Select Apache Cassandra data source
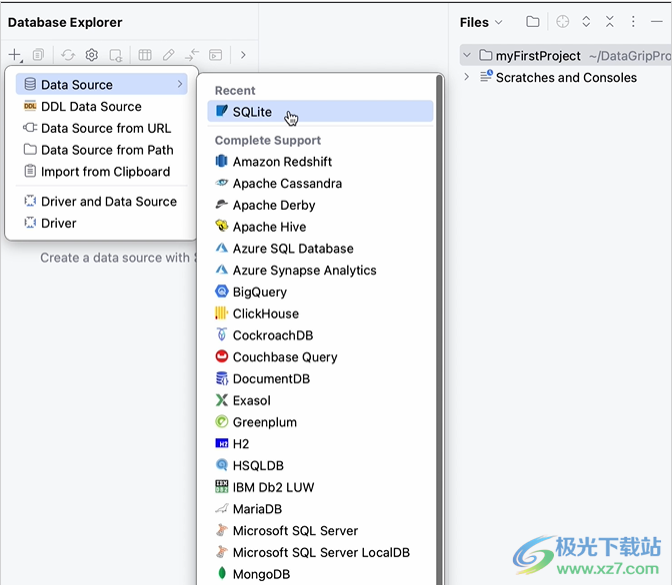Viewport: 672px width, 585px height. tap(320, 183)
